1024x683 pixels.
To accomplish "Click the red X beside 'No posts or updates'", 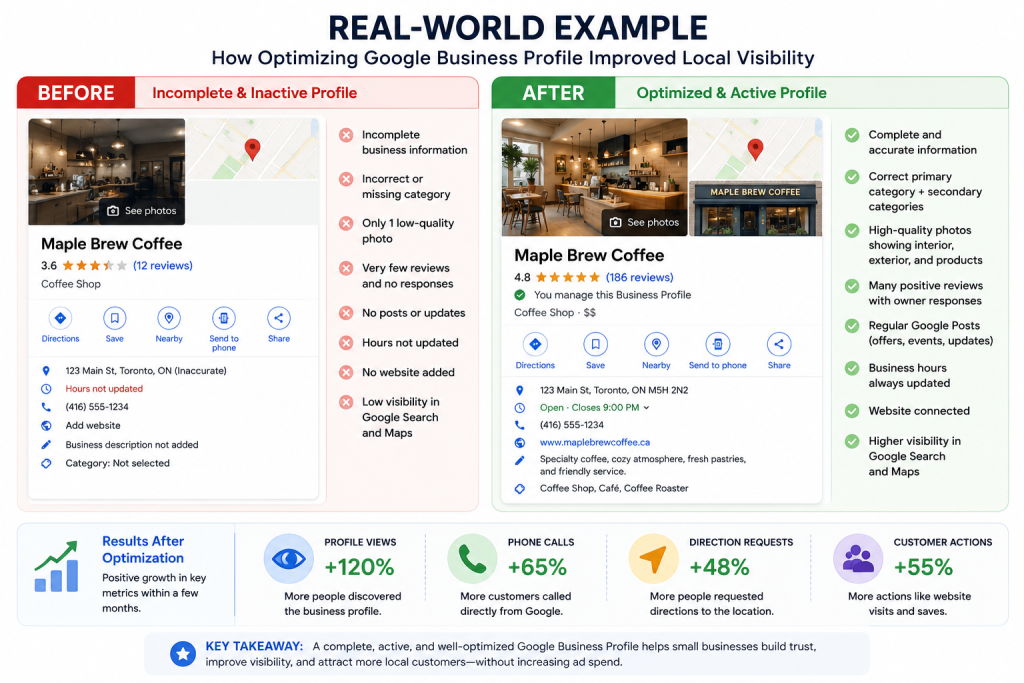I will [x=346, y=313].
